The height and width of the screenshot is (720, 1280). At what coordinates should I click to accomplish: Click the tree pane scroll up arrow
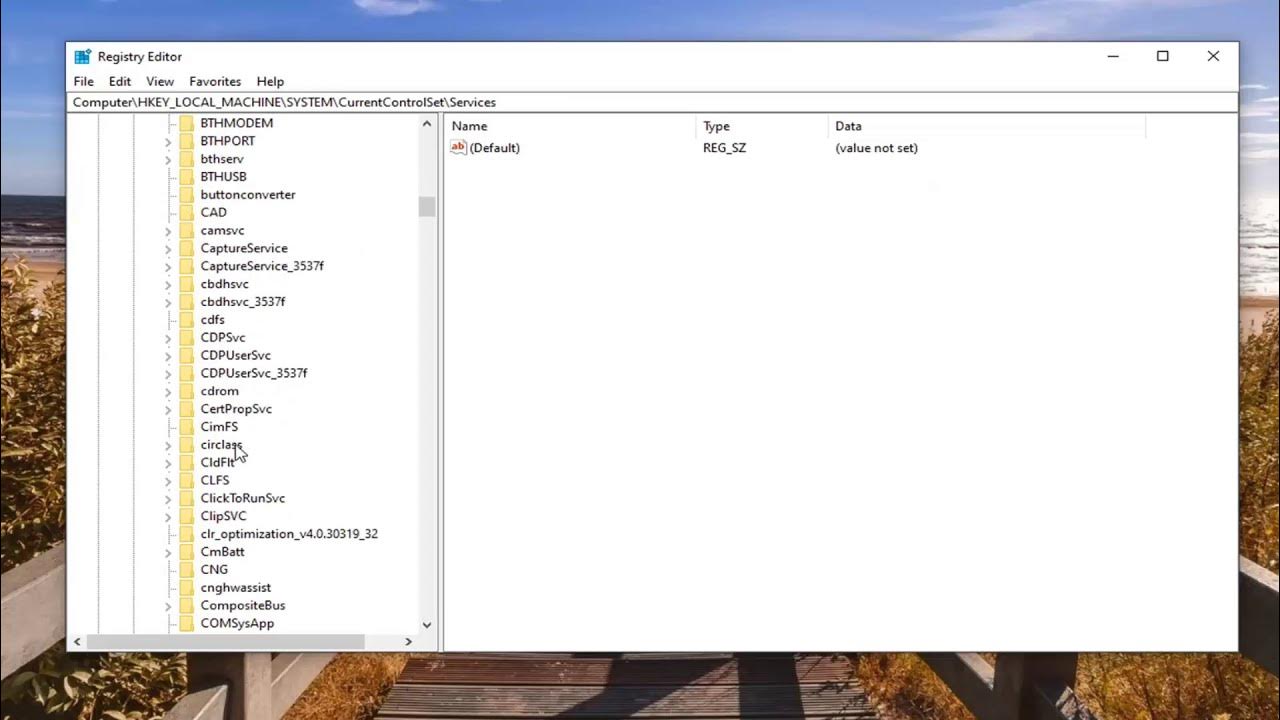pos(427,124)
